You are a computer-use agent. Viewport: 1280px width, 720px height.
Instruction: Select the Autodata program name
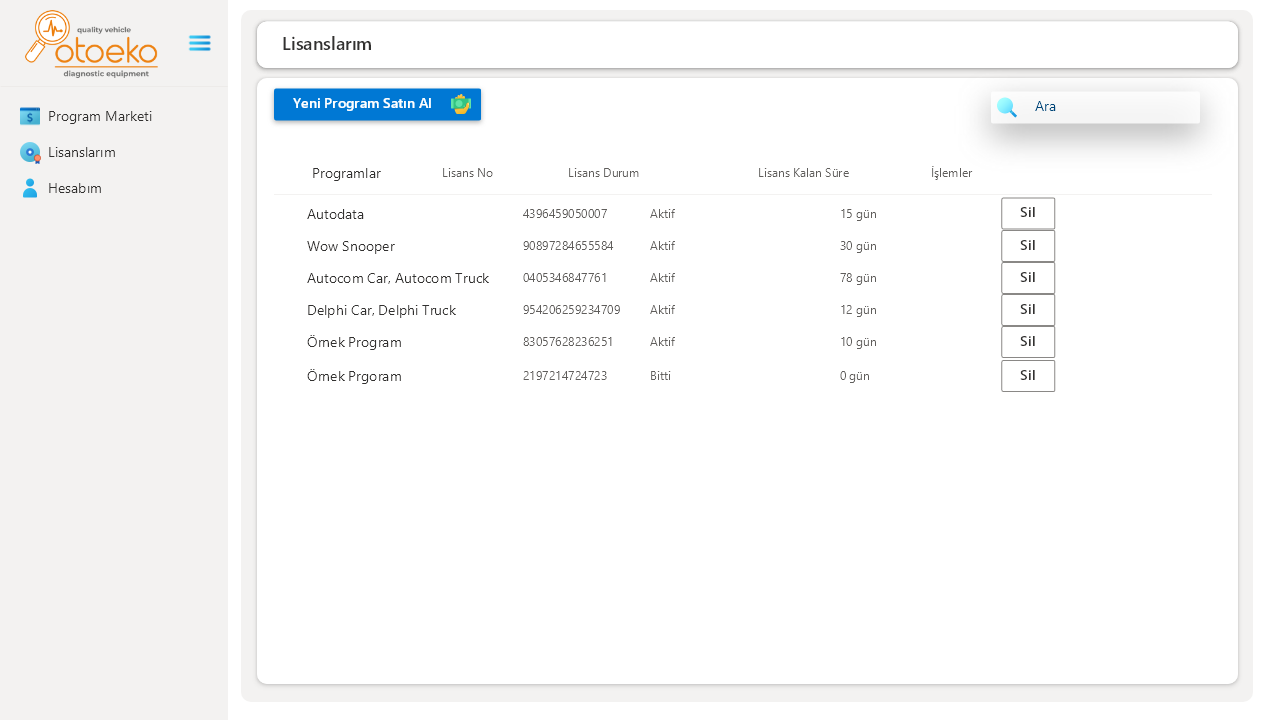335,214
